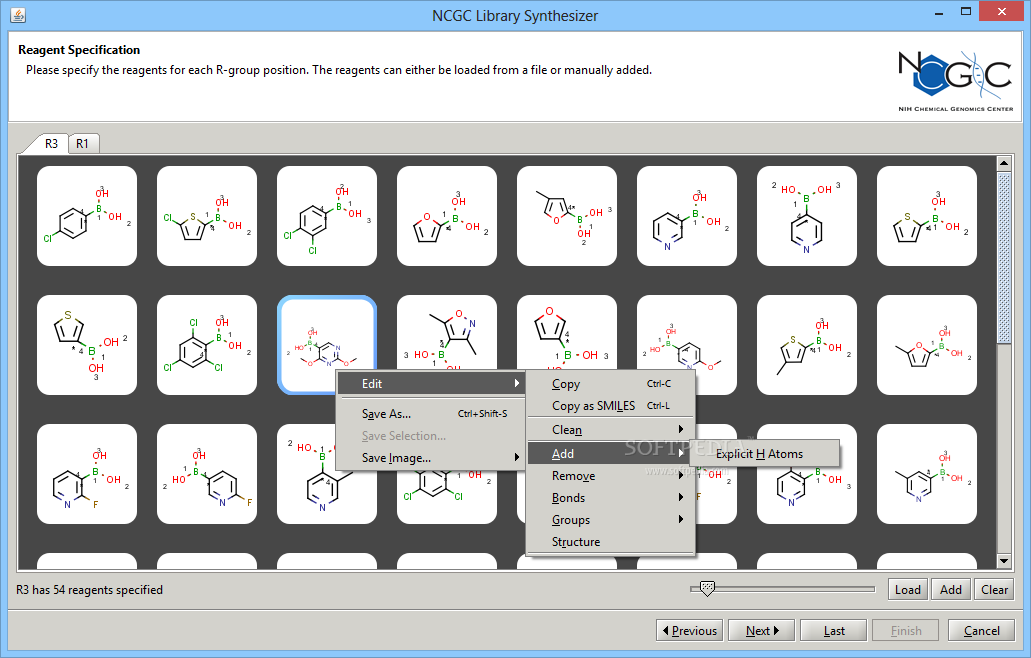Click the vertical scrollbar thumb
Screen dimensions: 1031x658
[x=1003, y=258]
